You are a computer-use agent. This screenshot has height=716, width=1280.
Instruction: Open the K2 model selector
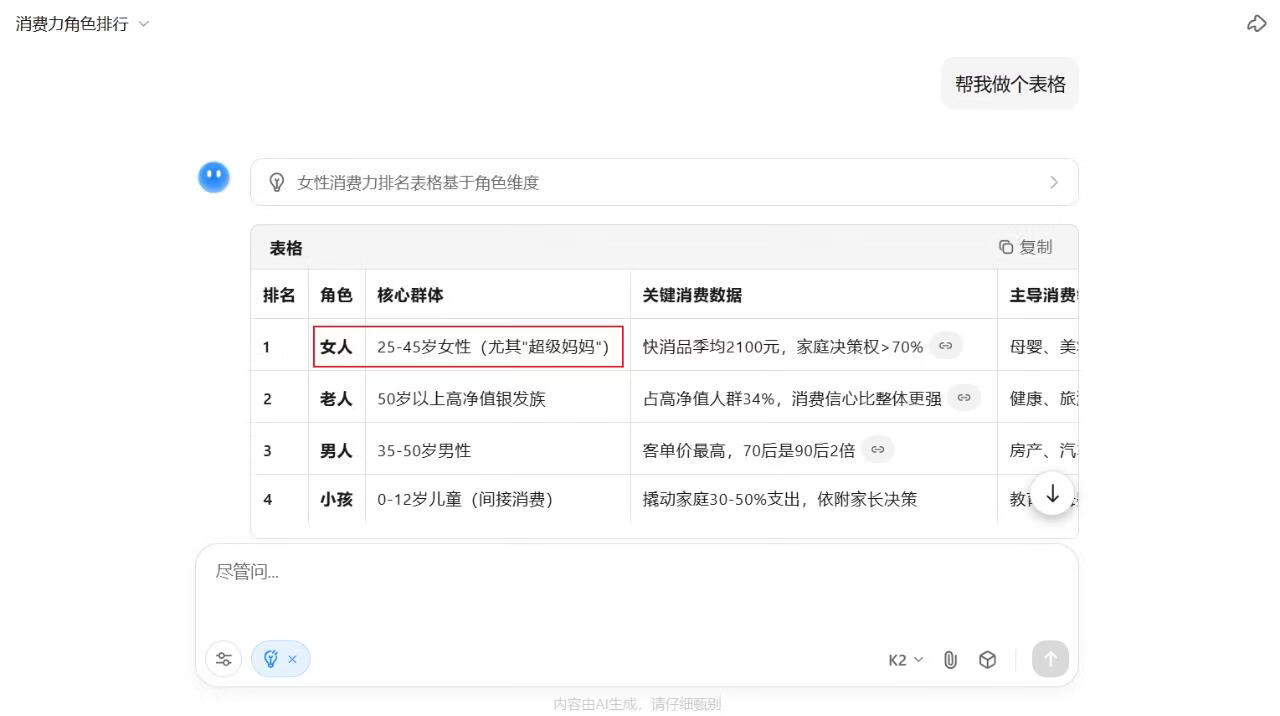(x=901, y=659)
